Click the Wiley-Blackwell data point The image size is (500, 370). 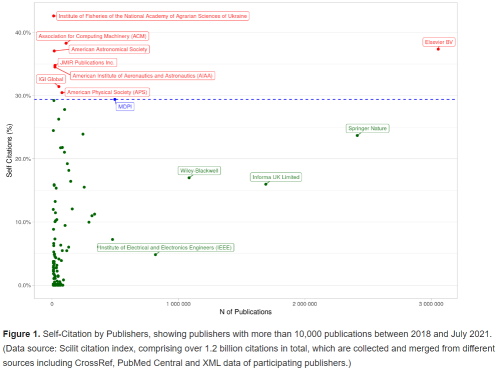189,178
